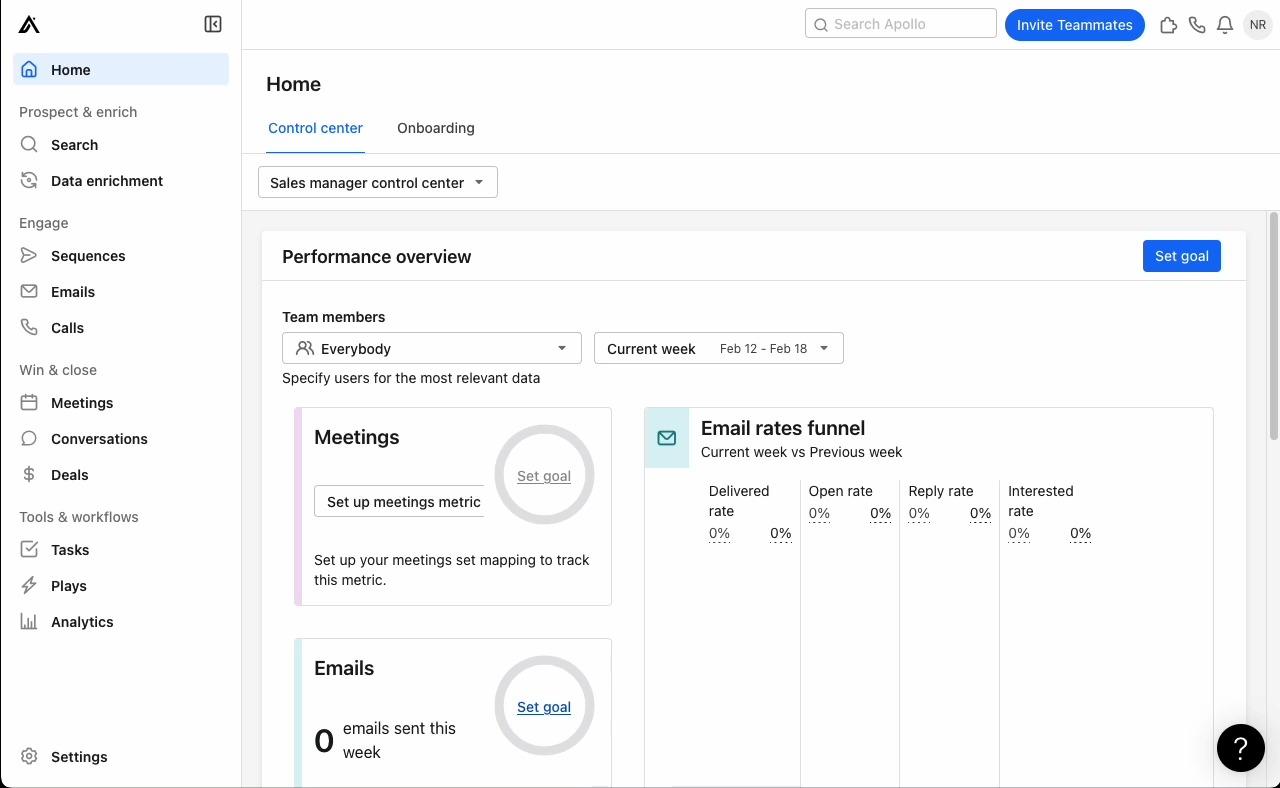Image resolution: width=1280 pixels, height=788 pixels.
Task: Open the dialer phone icon in header
Action: pos(1197,25)
